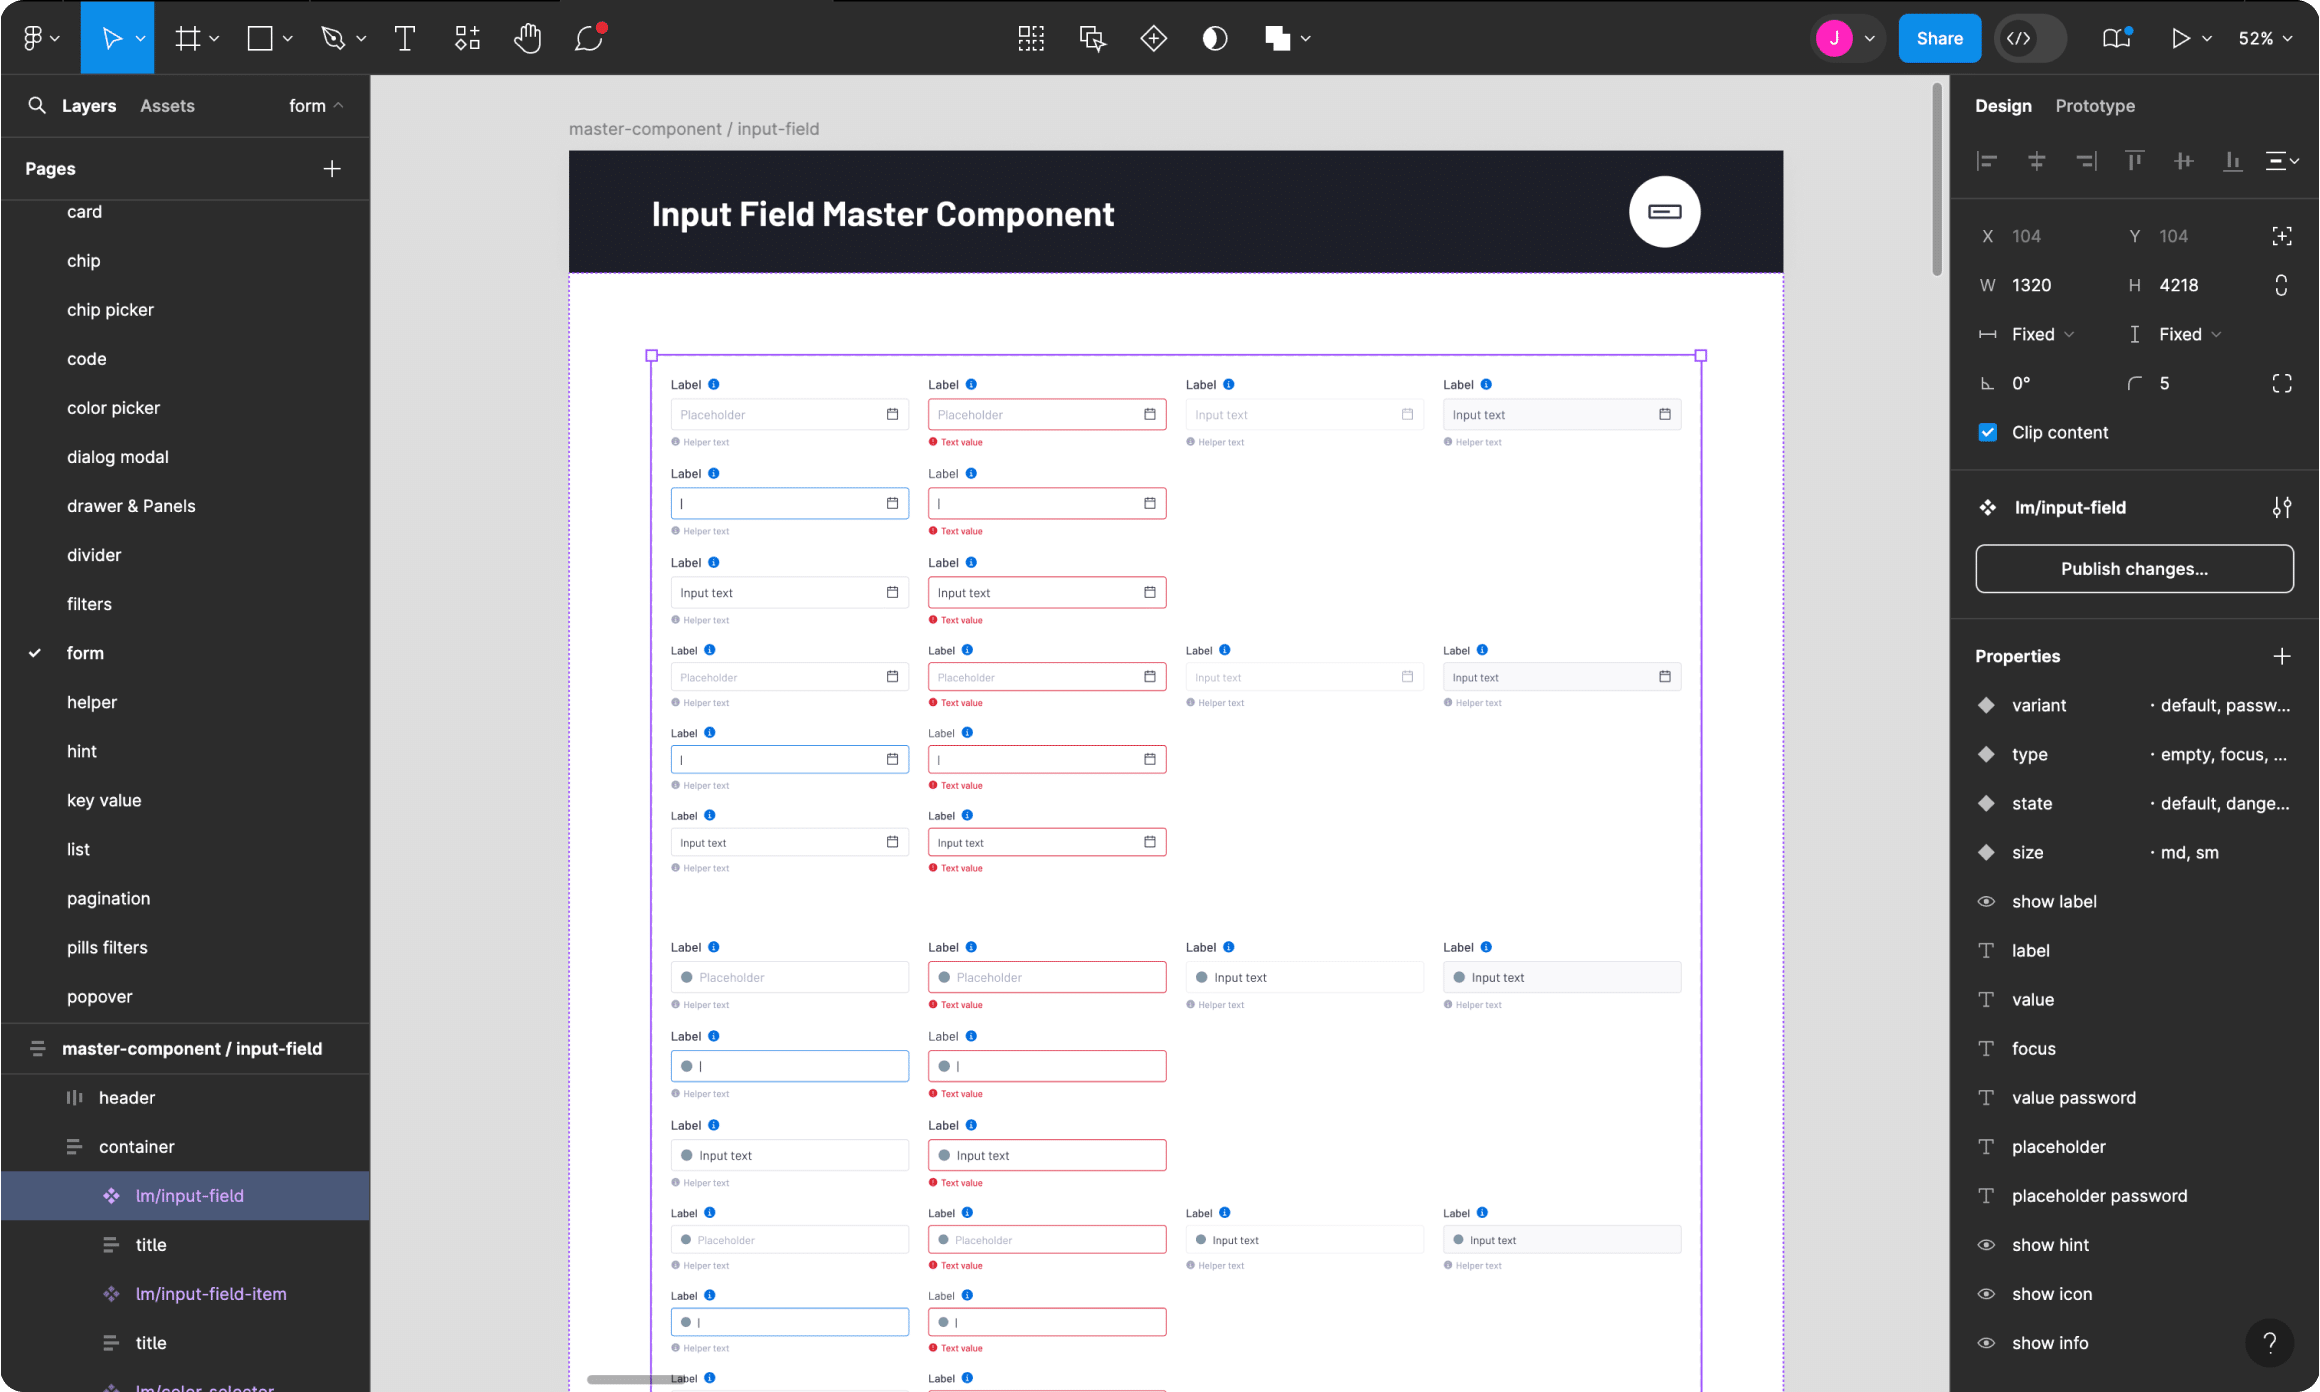This screenshot has height=1392, width=2320.
Task: Open independent corners icon
Action: tap(2282, 383)
